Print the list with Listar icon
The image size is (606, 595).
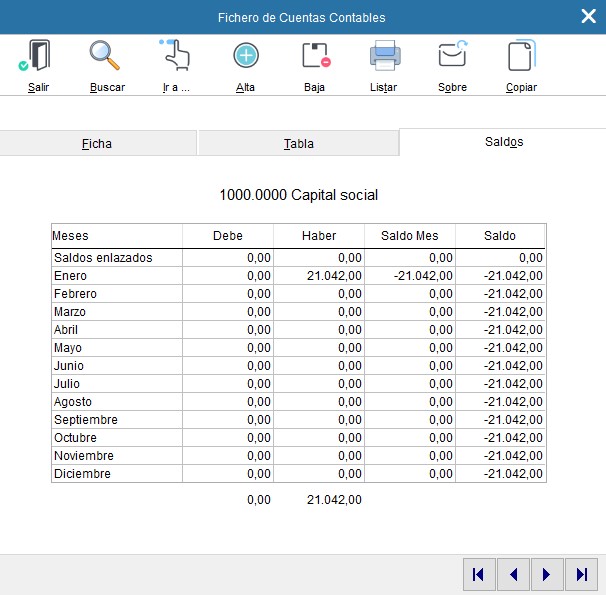pyautogui.click(x=384, y=57)
